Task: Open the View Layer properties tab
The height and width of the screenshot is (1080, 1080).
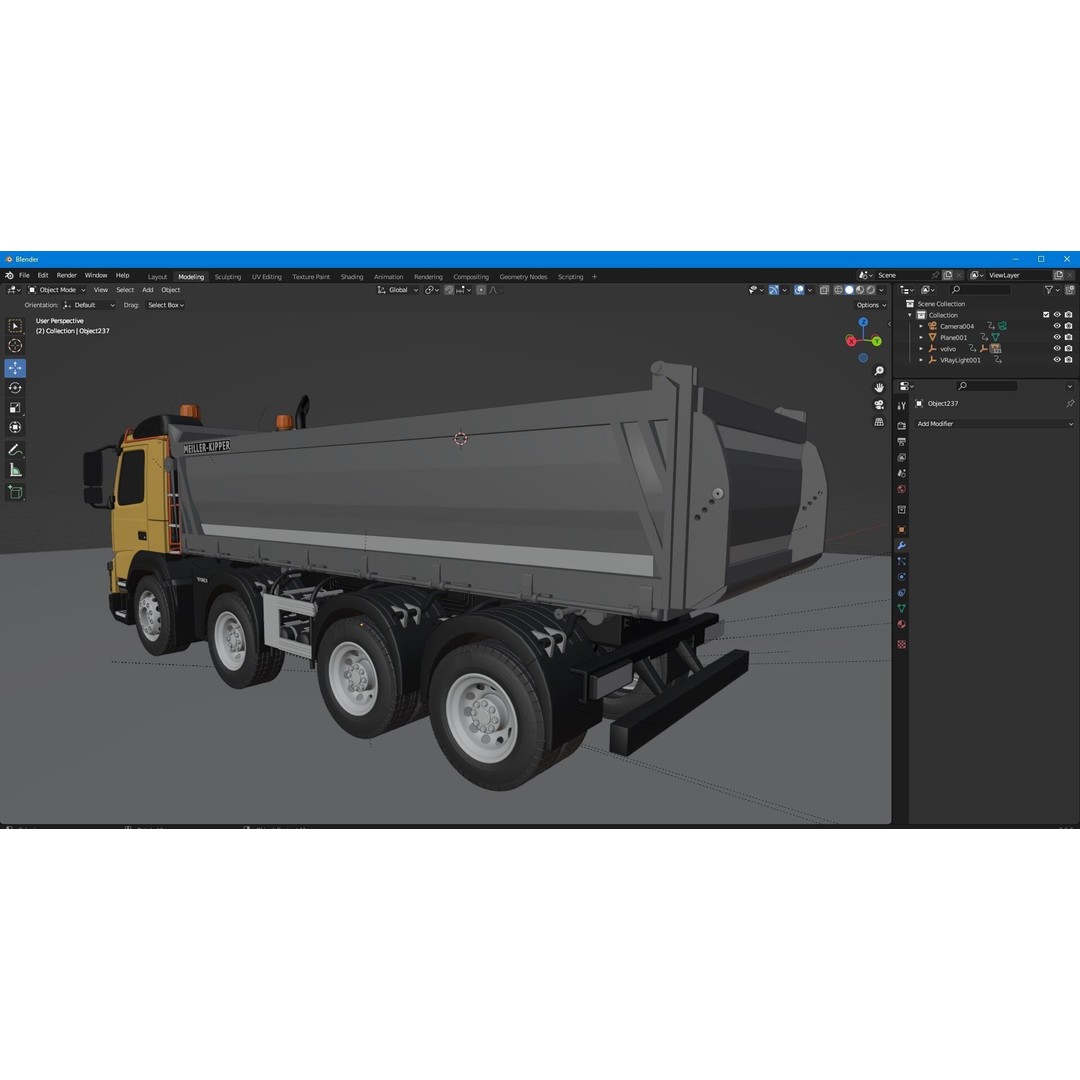Action: [x=902, y=457]
